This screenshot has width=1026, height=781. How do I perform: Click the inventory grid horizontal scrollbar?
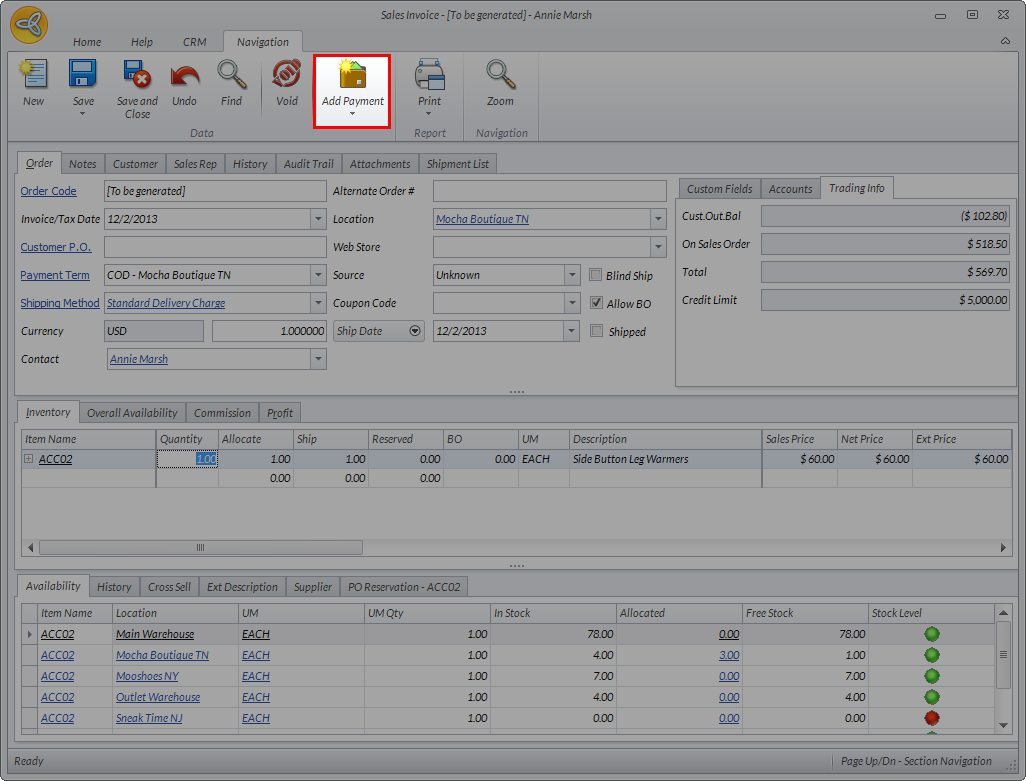tap(200, 547)
